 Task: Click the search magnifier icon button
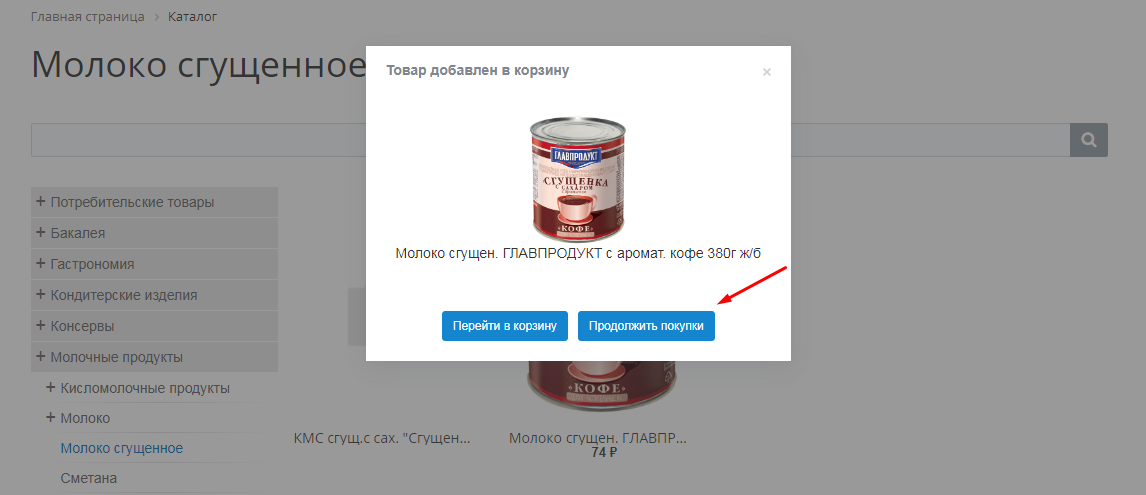point(1089,140)
